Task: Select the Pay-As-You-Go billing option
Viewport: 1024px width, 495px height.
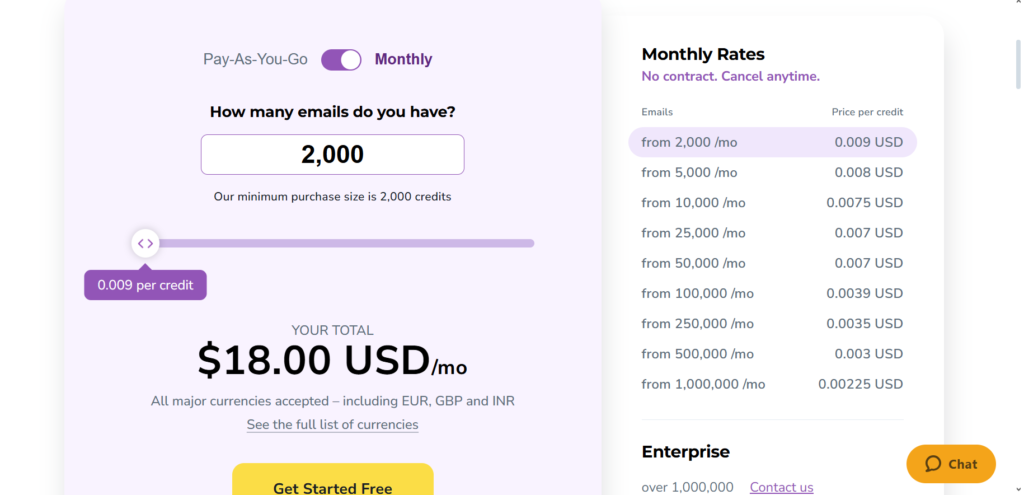Action: tap(255, 59)
